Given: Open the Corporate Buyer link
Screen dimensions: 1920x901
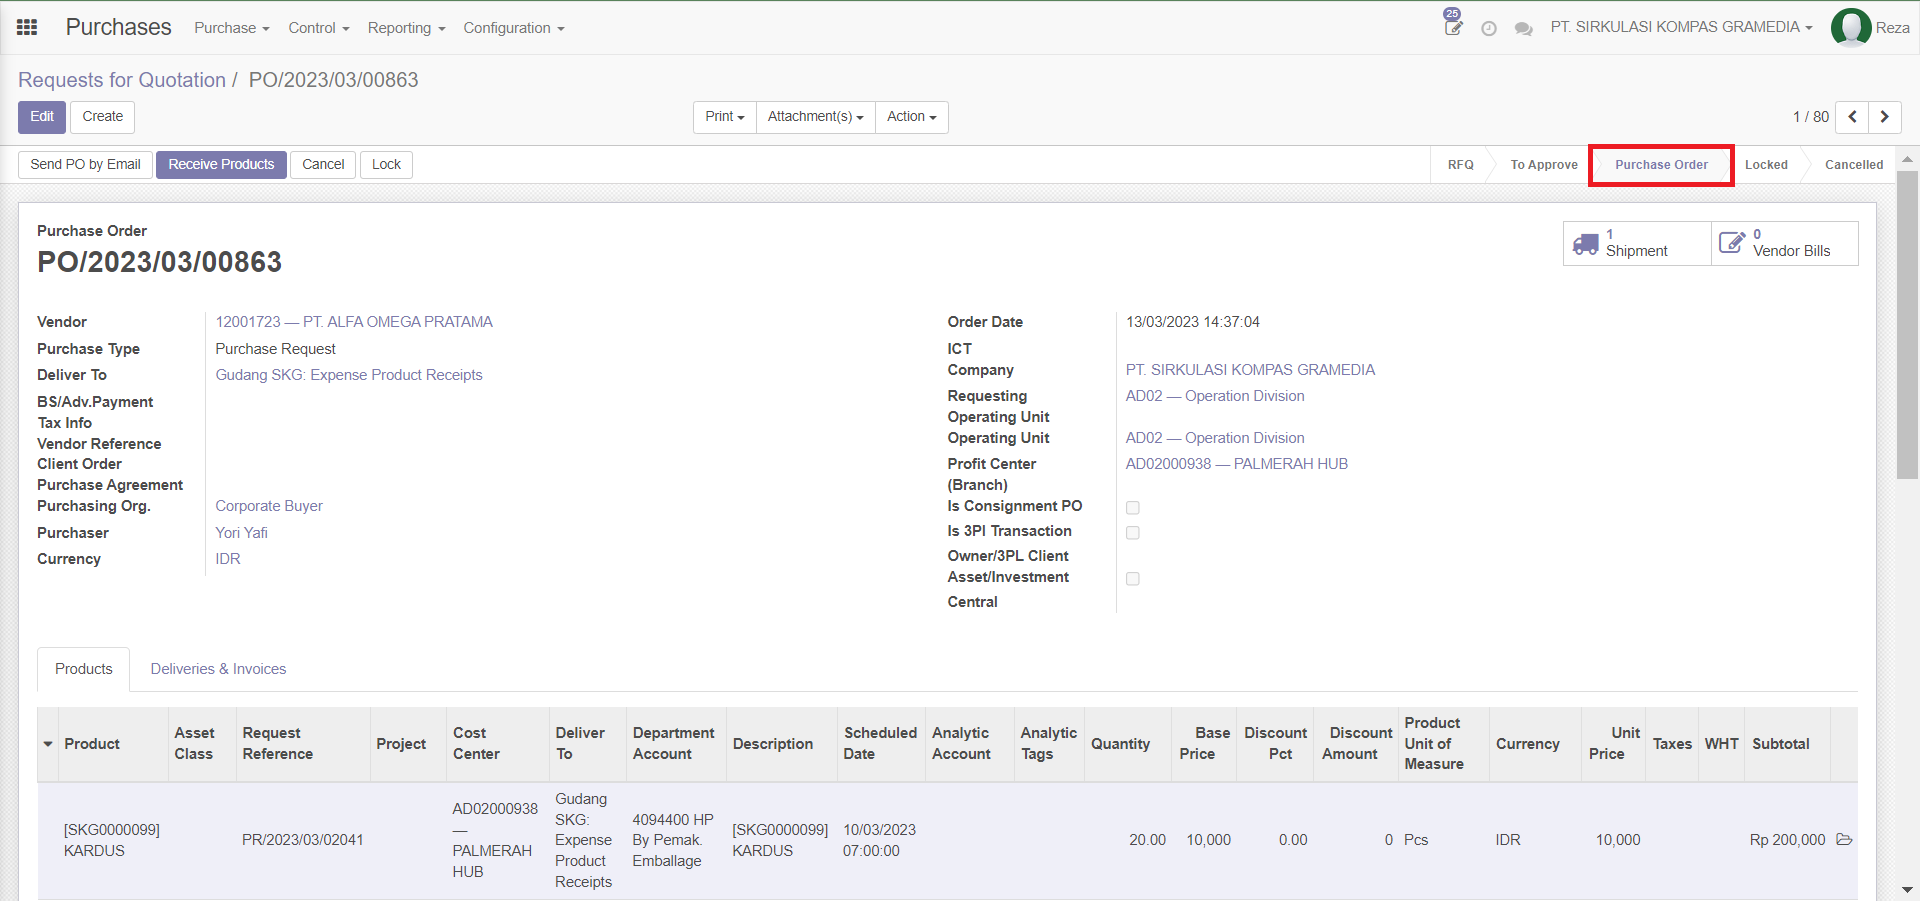Looking at the screenshot, I should click(x=269, y=506).
